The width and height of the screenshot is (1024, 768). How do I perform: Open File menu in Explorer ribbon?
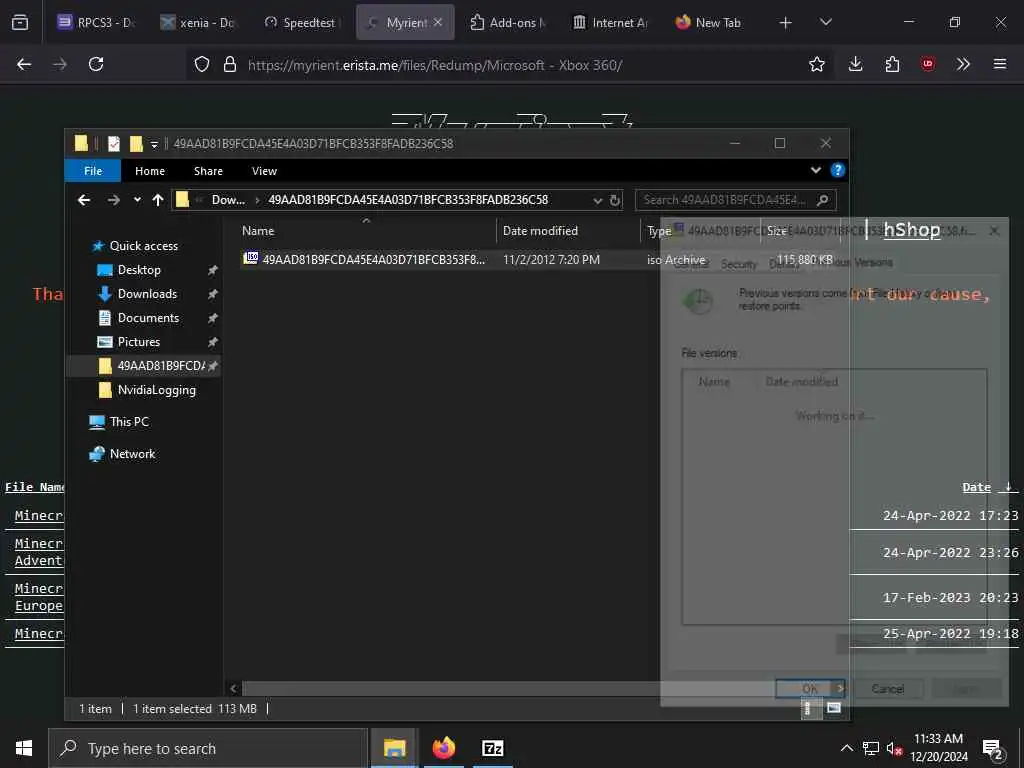click(x=93, y=171)
